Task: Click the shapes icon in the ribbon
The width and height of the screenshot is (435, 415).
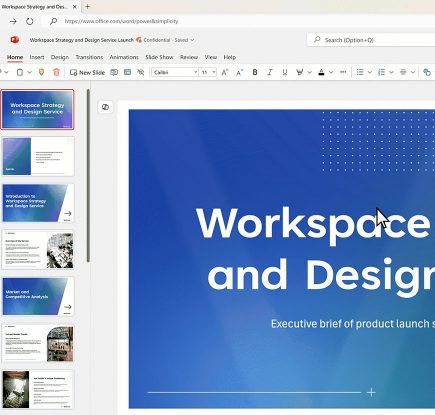Action: point(427,72)
